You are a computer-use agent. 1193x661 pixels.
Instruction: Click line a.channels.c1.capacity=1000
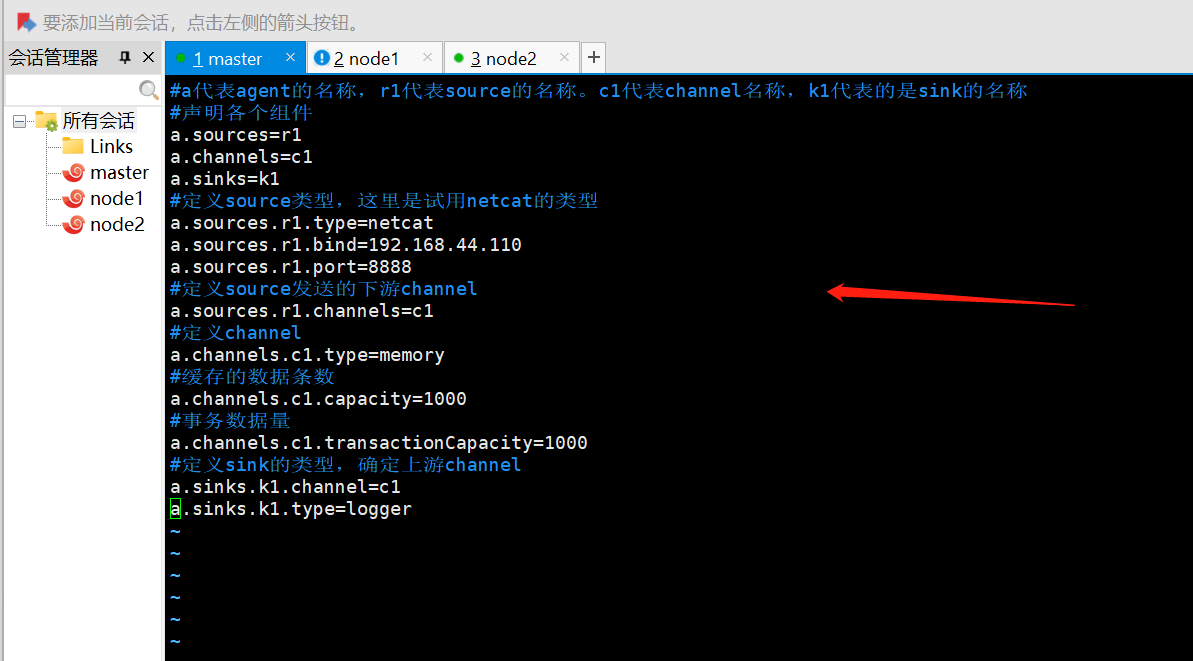318,399
